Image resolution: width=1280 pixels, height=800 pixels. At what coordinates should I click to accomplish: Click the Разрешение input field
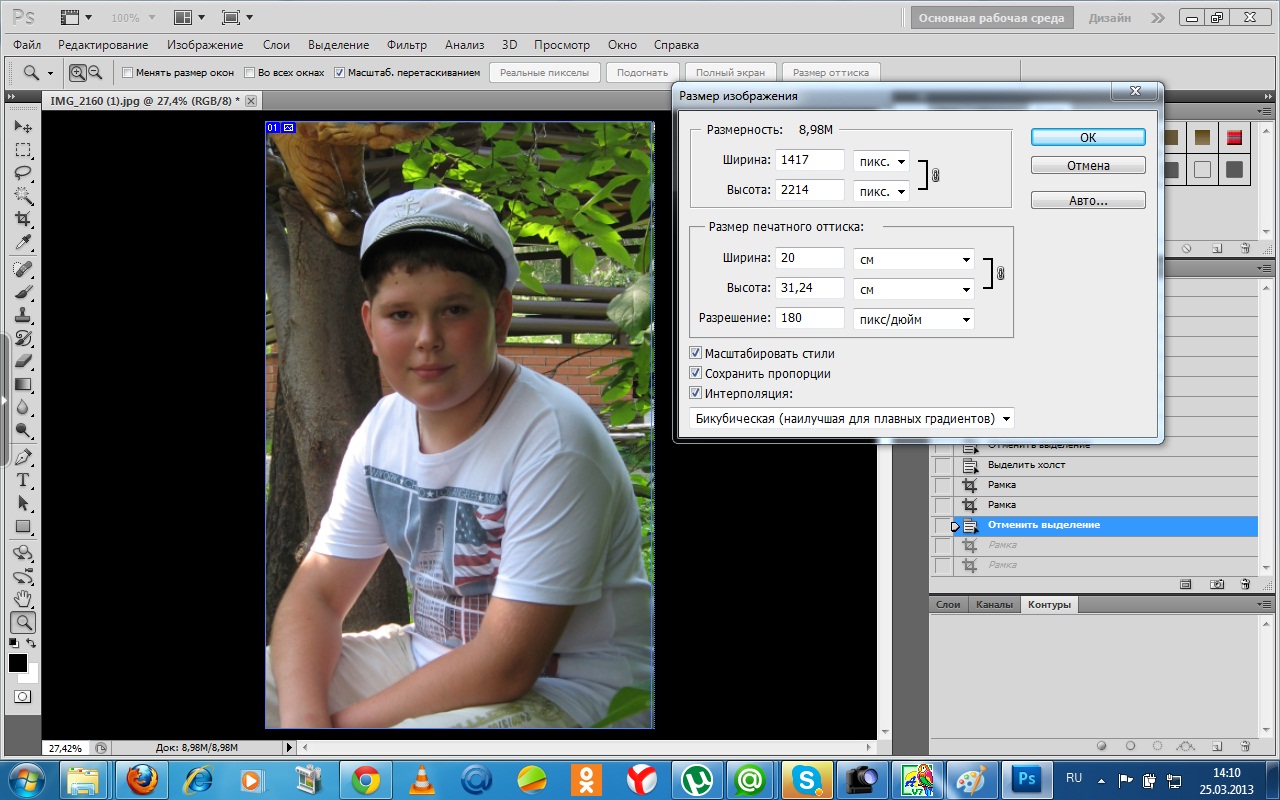[810, 318]
